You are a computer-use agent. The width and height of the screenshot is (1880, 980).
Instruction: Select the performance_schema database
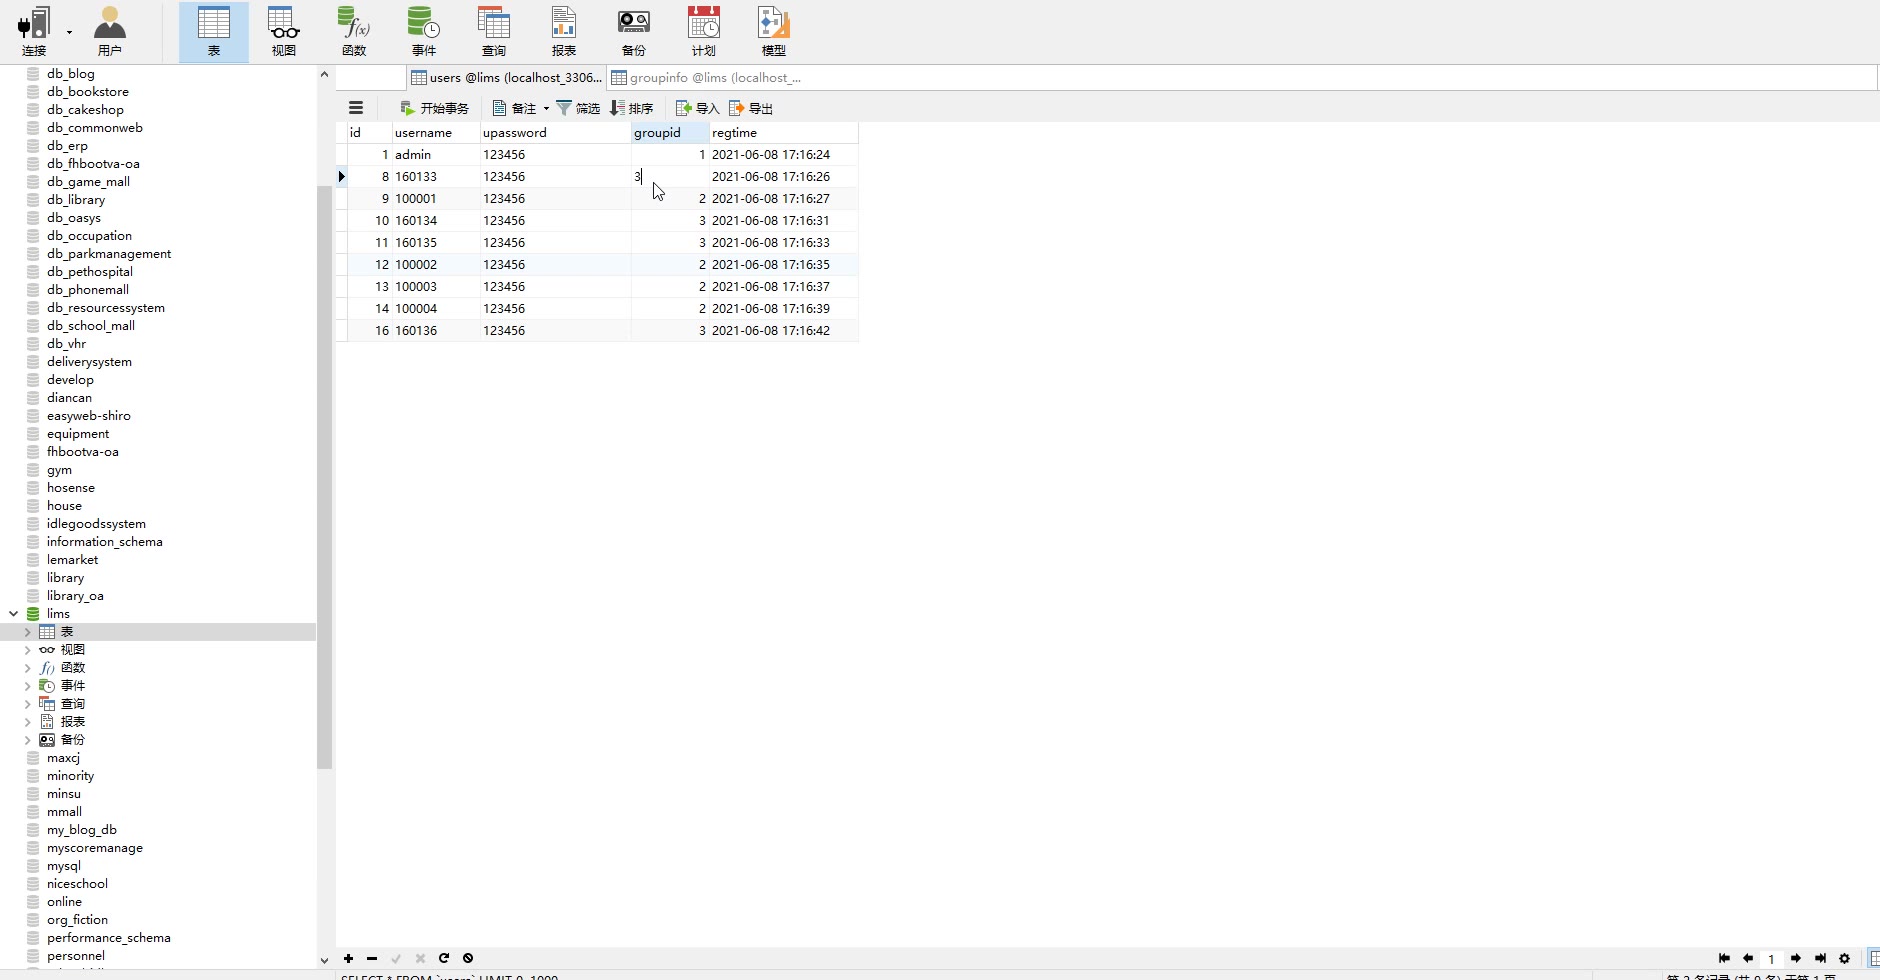coord(109,938)
